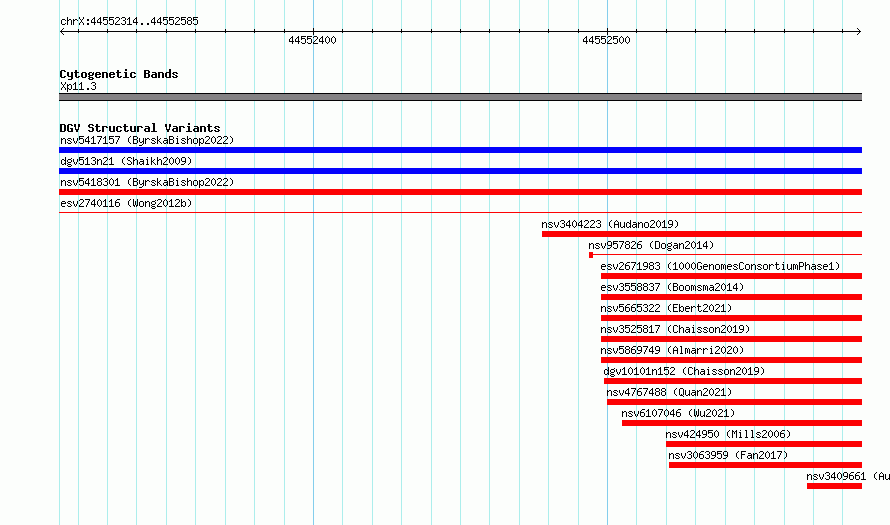Open nsv957826 (Dogan2014) label
The width and height of the screenshot is (890, 525).
point(651,245)
